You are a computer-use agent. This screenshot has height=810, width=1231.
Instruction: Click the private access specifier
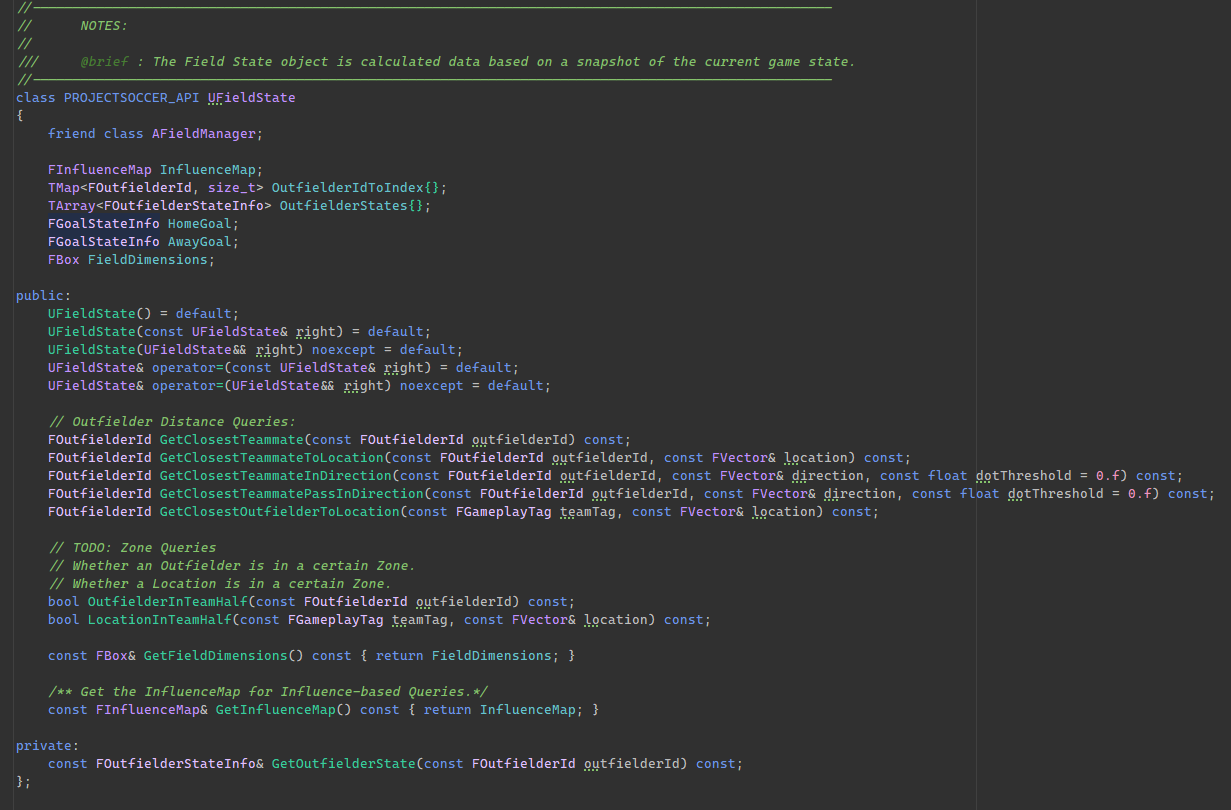click(44, 746)
